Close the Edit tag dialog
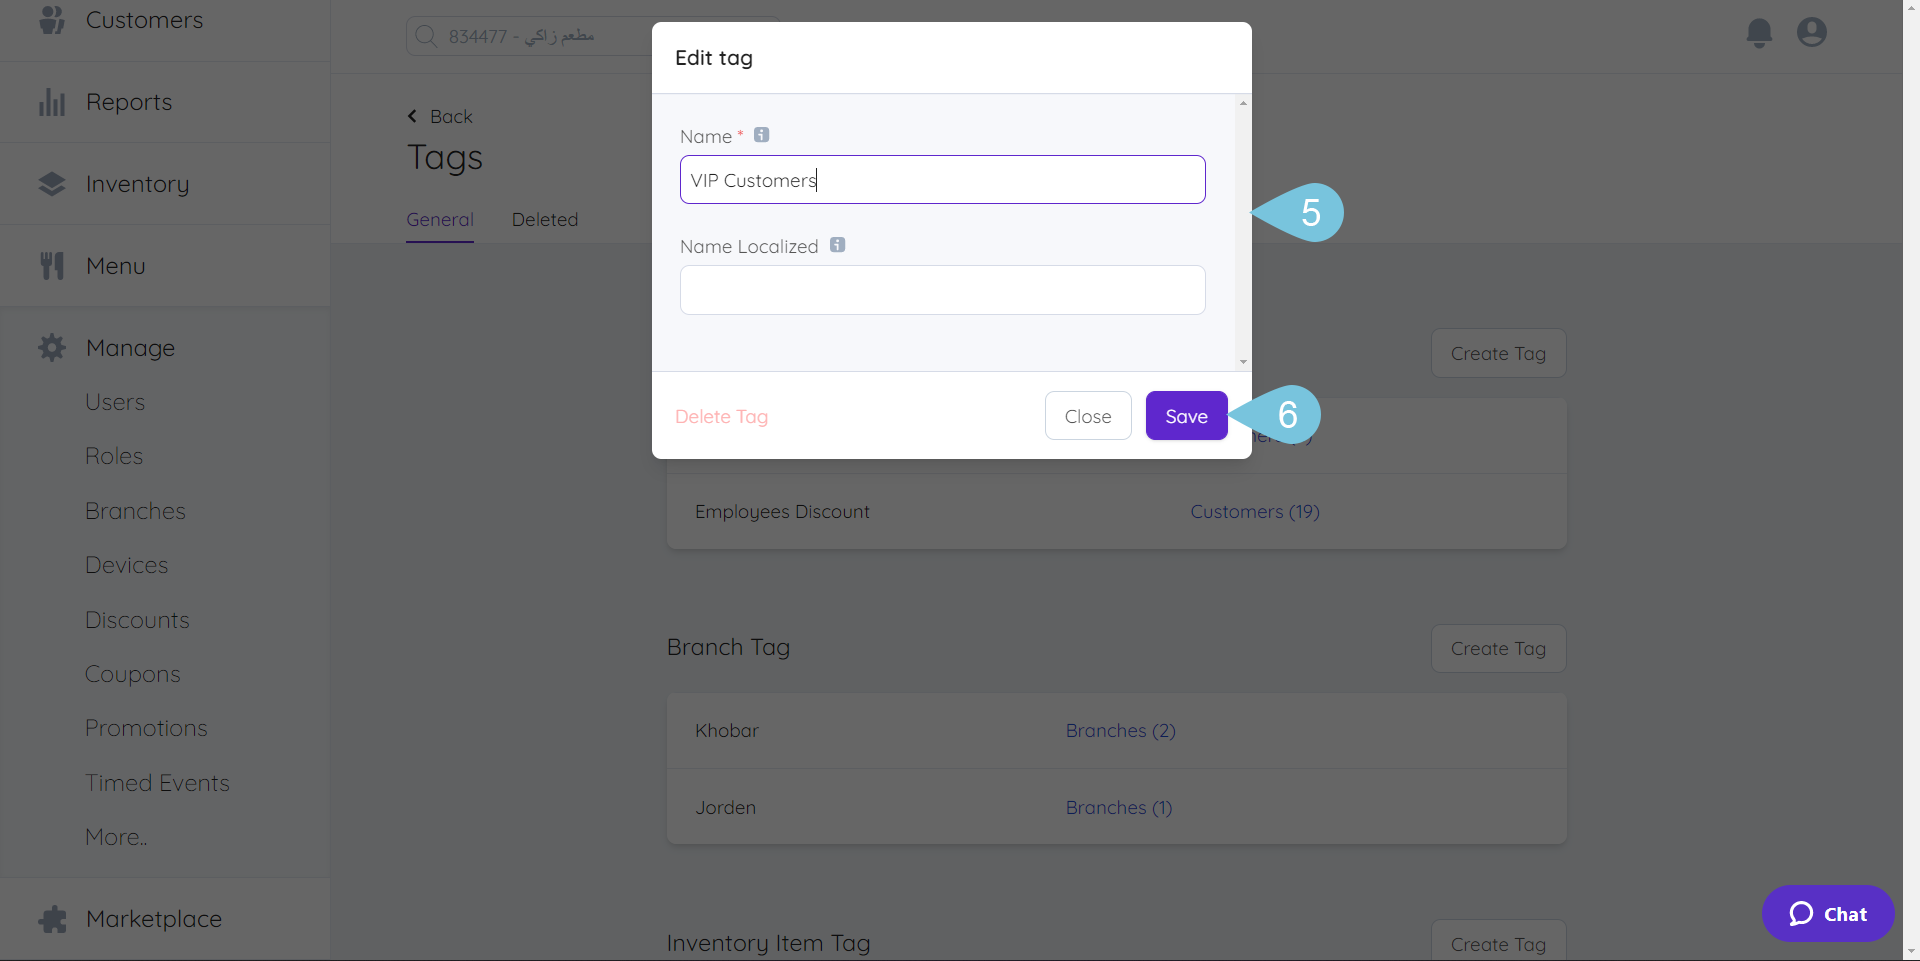Image resolution: width=1920 pixels, height=961 pixels. tap(1088, 416)
